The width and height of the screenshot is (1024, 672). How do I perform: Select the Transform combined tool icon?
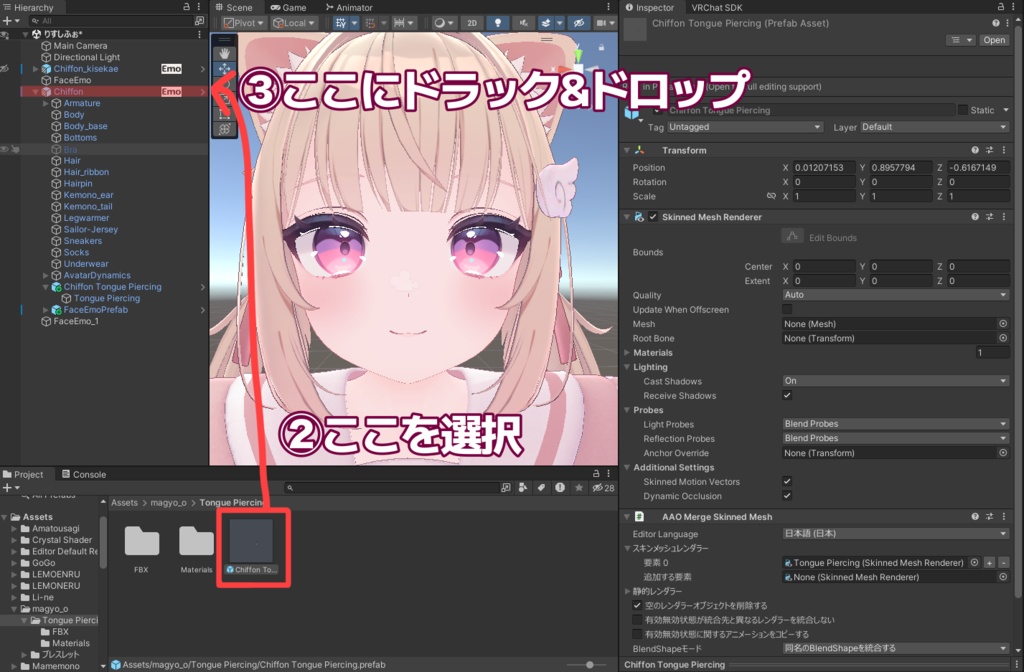click(224, 129)
